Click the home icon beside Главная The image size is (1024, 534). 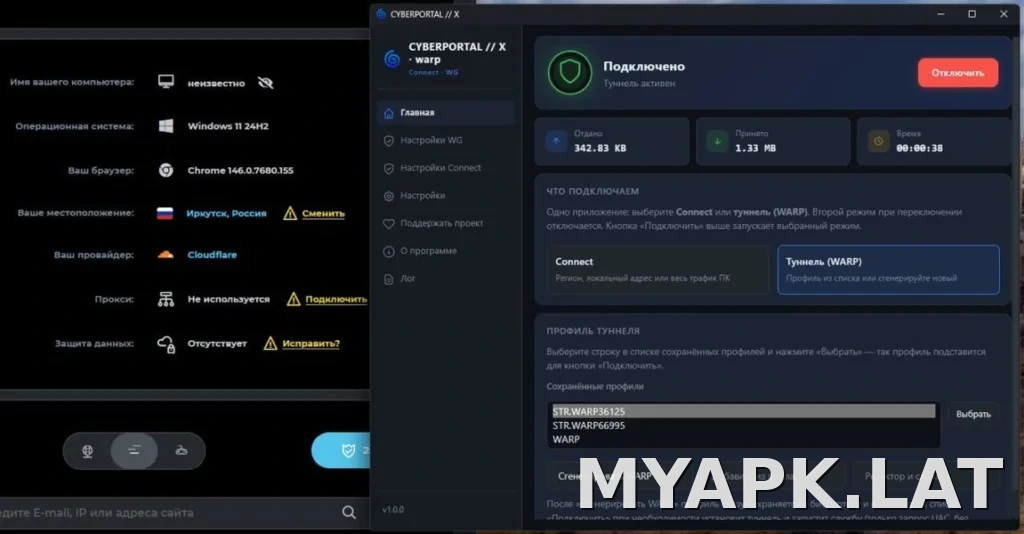[x=389, y=113]
